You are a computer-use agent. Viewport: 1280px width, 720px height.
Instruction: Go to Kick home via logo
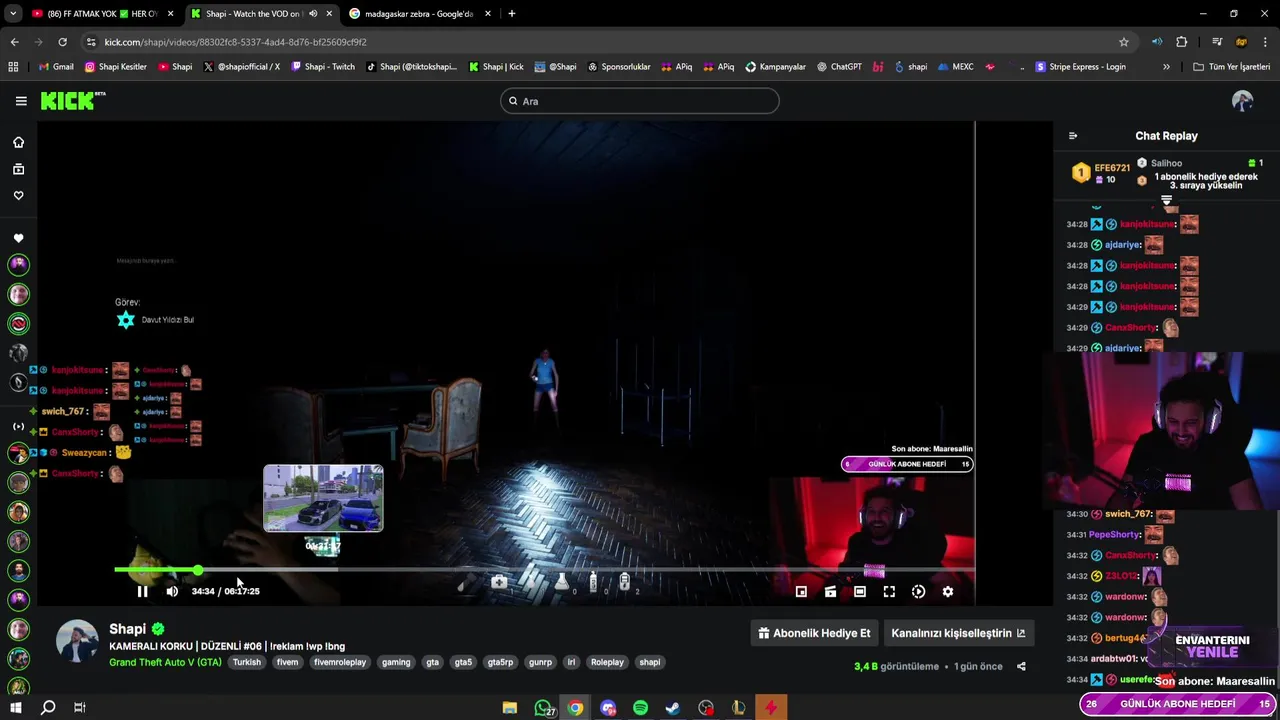[72, 100]
